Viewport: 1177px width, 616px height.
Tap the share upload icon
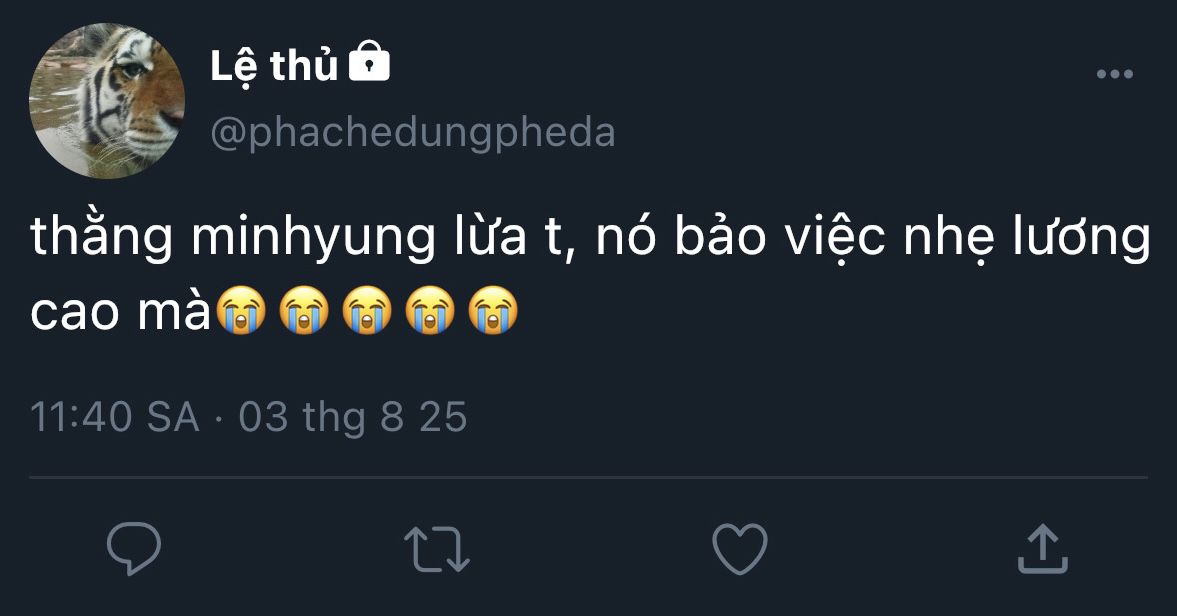(1042, 549)
